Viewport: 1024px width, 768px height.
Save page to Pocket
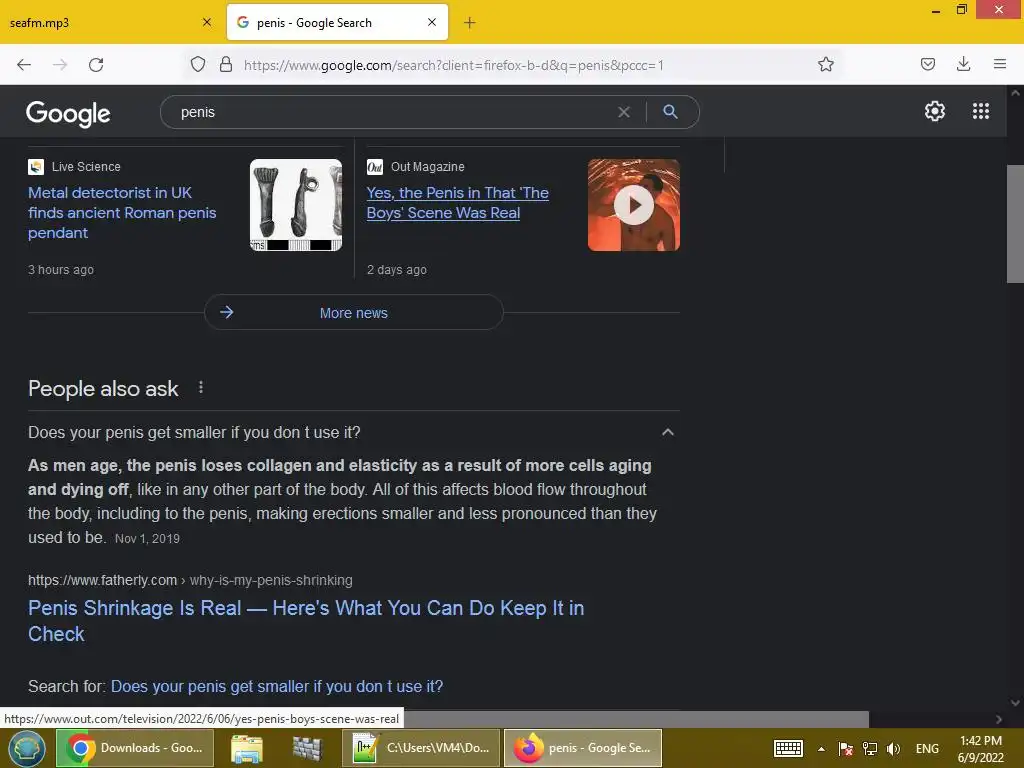coord(928,64)
